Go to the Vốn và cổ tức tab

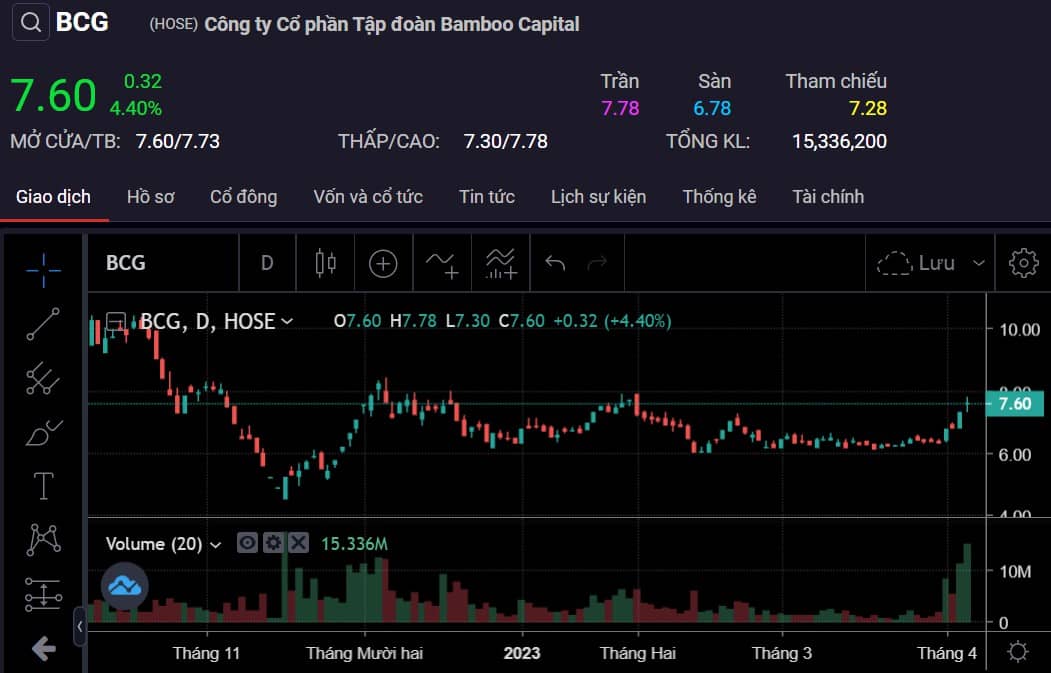click(368, 197)
